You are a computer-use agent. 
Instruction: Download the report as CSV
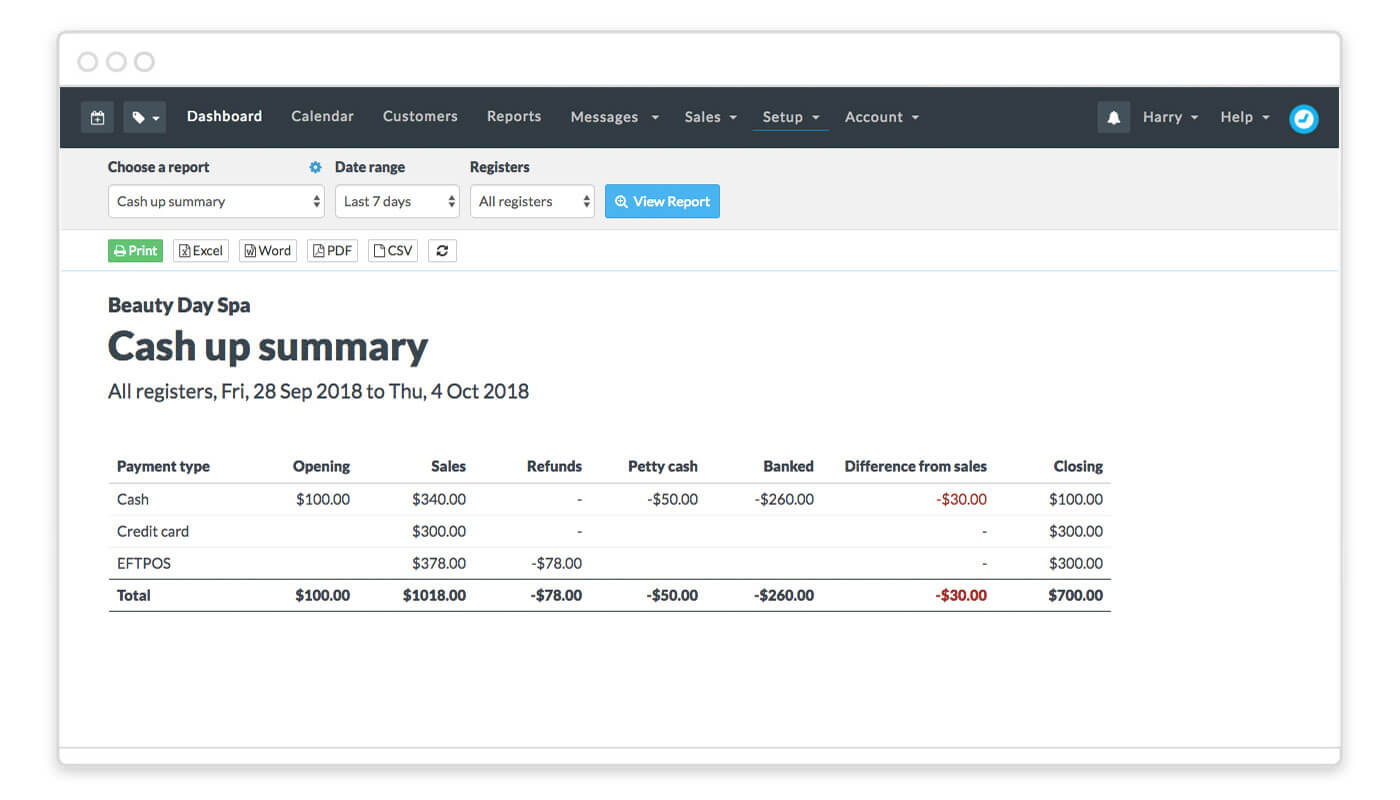[392, 250]
